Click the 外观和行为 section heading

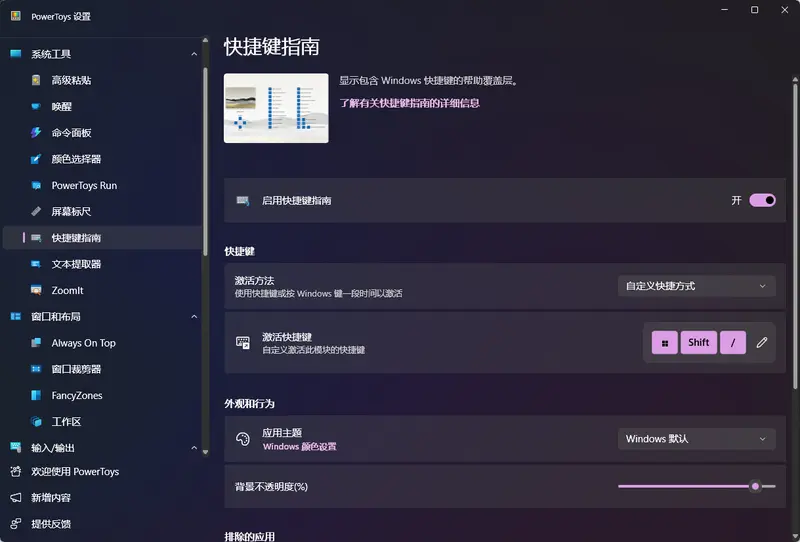click(x=249, y=404)
